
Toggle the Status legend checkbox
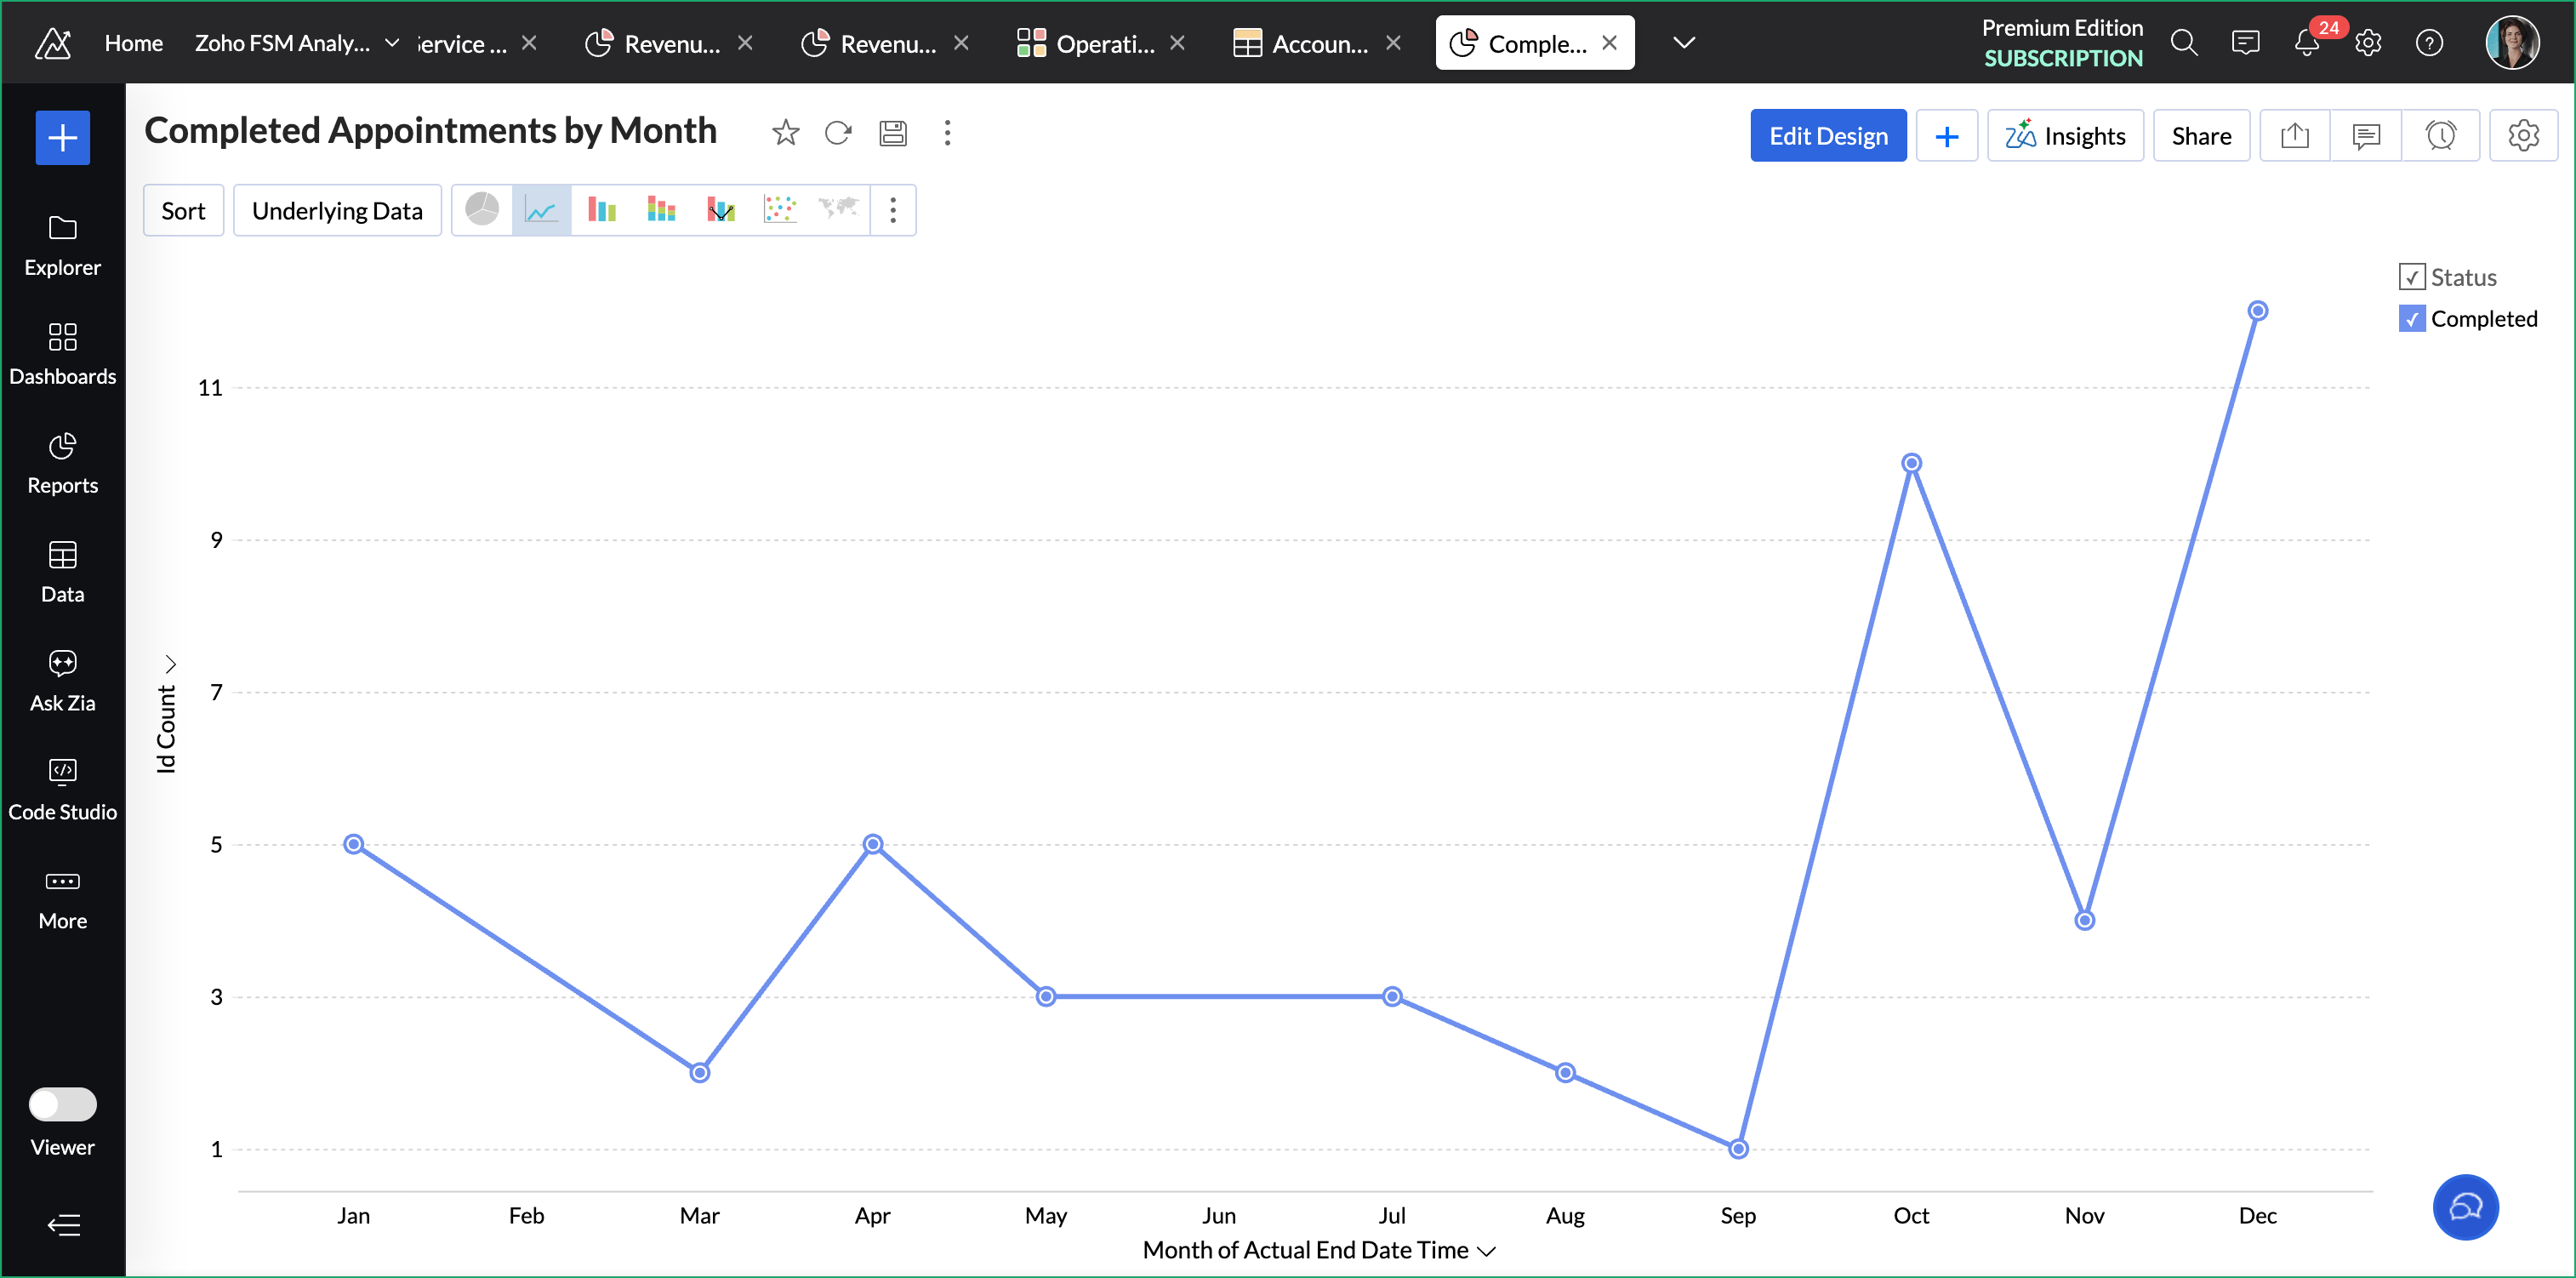2411,277
